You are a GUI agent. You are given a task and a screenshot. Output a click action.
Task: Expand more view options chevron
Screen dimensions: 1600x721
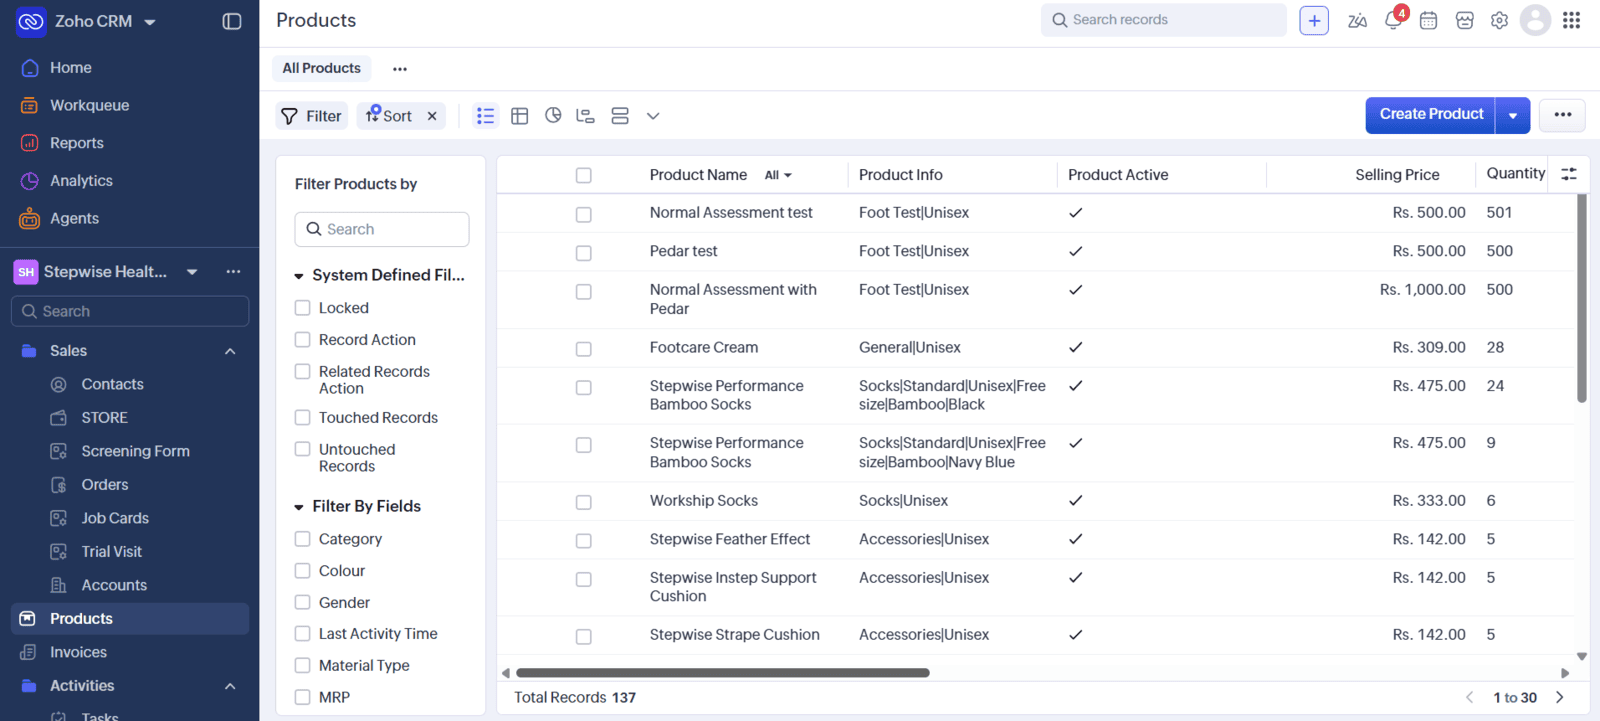[x=653, y=116]
